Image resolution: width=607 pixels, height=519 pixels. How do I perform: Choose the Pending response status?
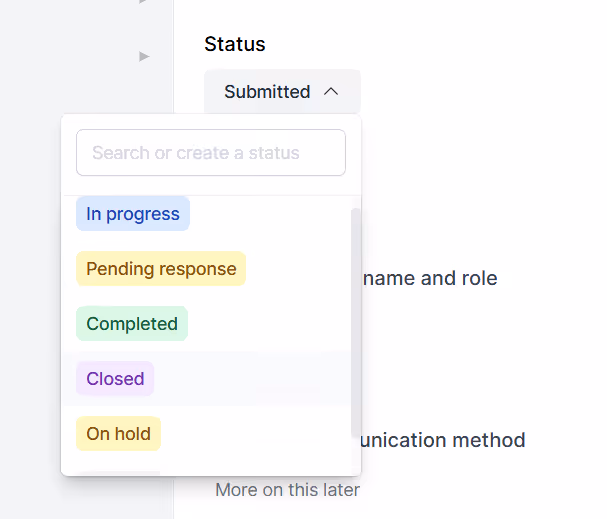161,269
